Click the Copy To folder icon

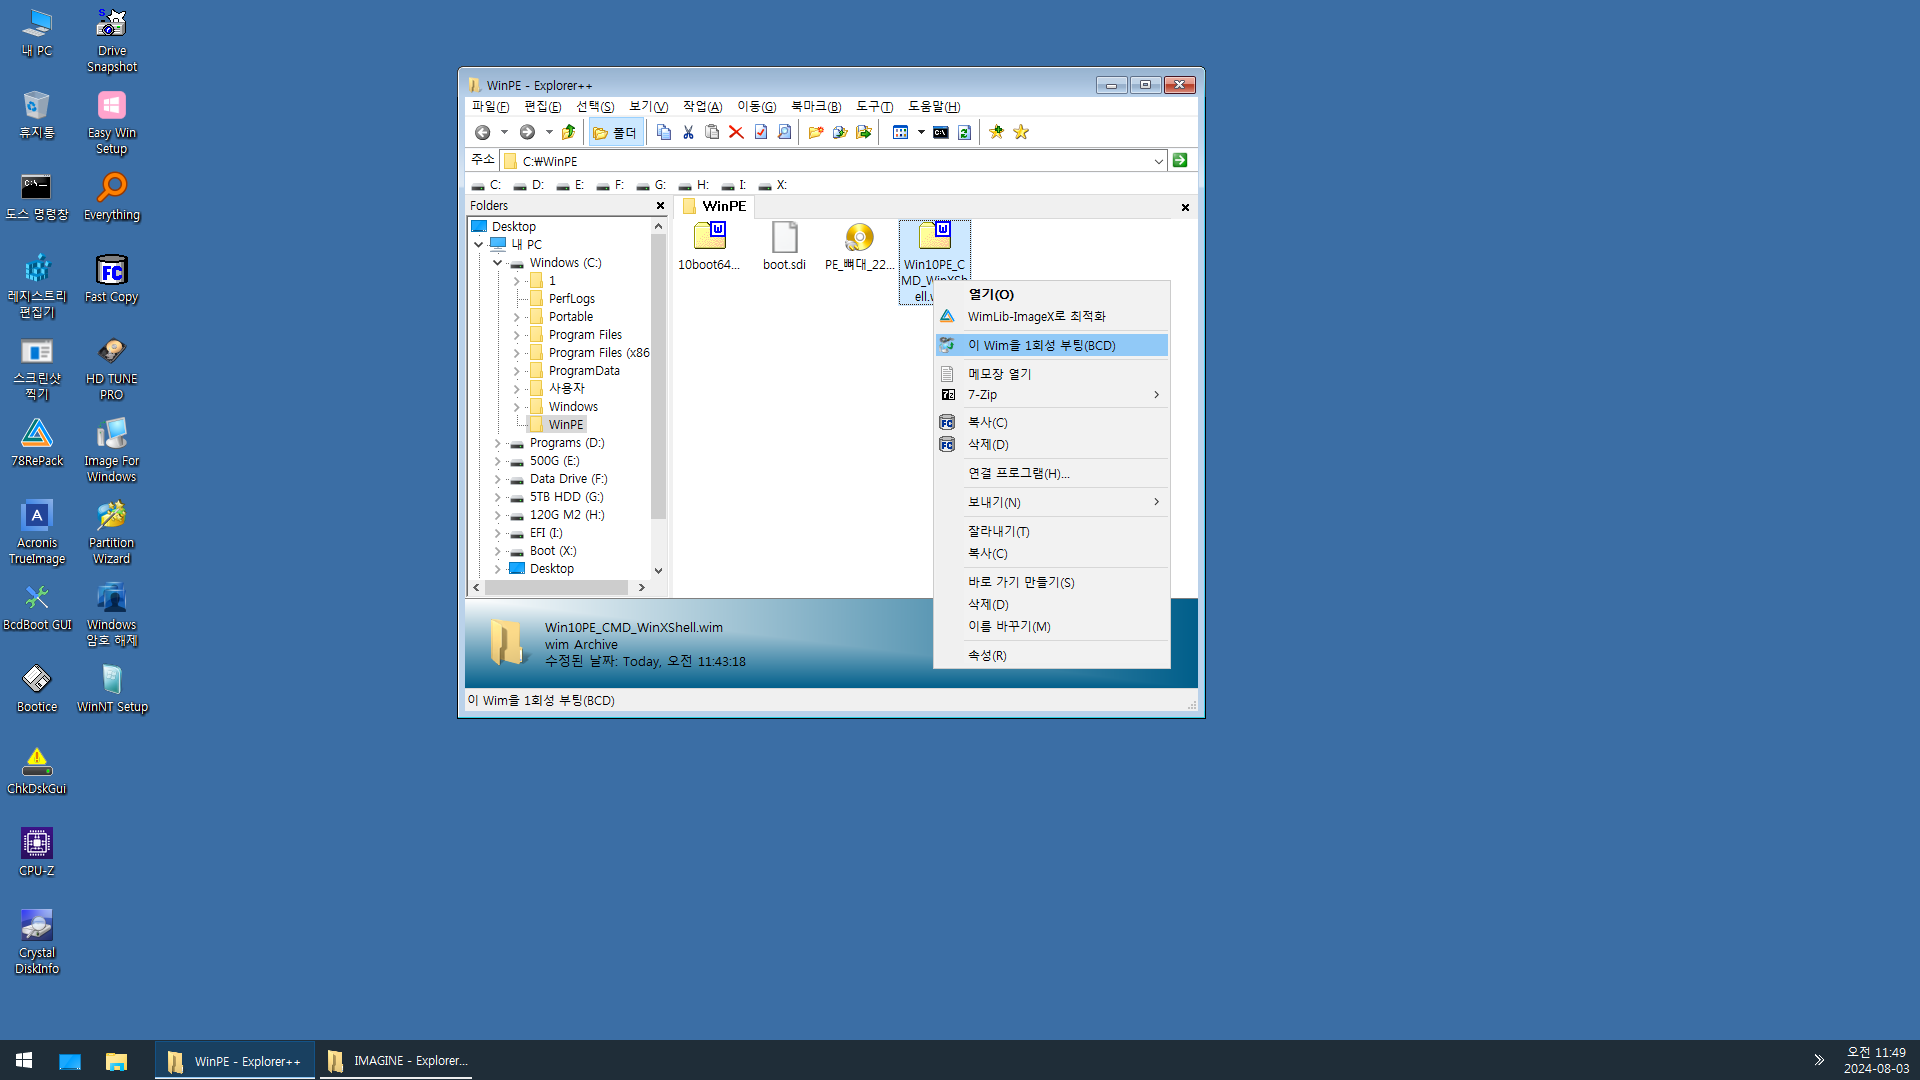pos(840,132)
